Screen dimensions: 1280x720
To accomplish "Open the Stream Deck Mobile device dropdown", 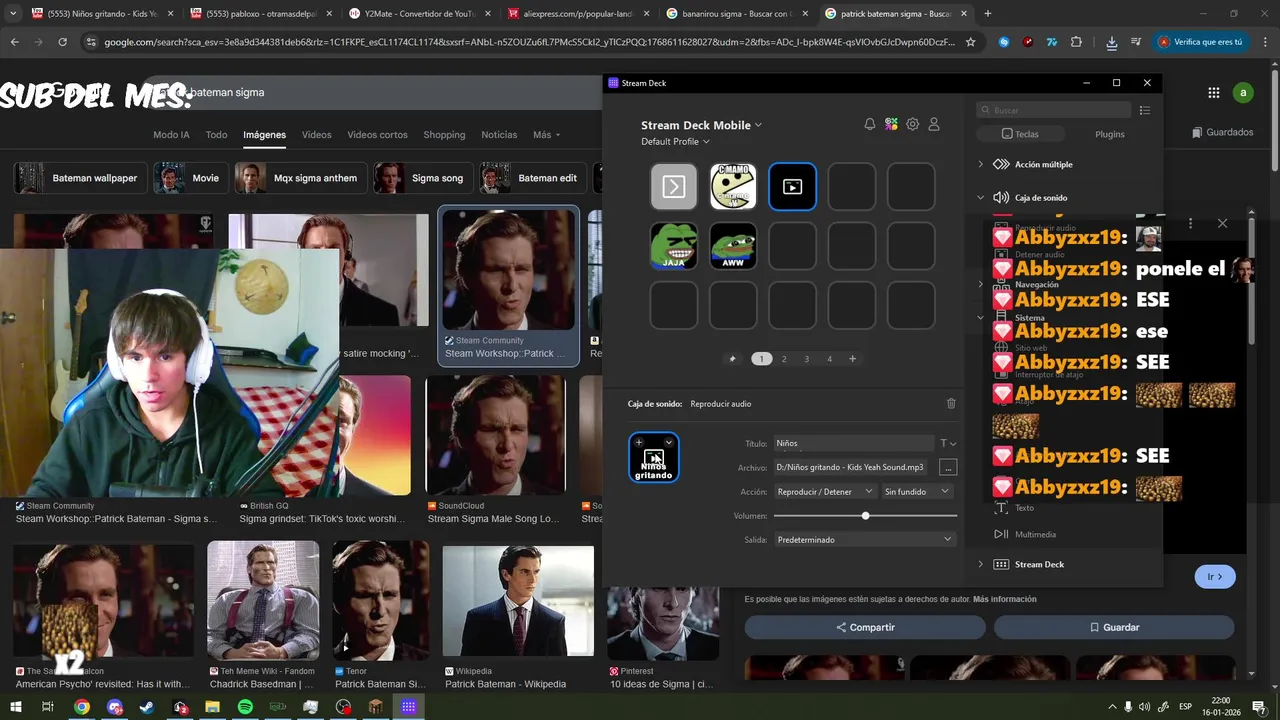I will [x=701, y=125].
